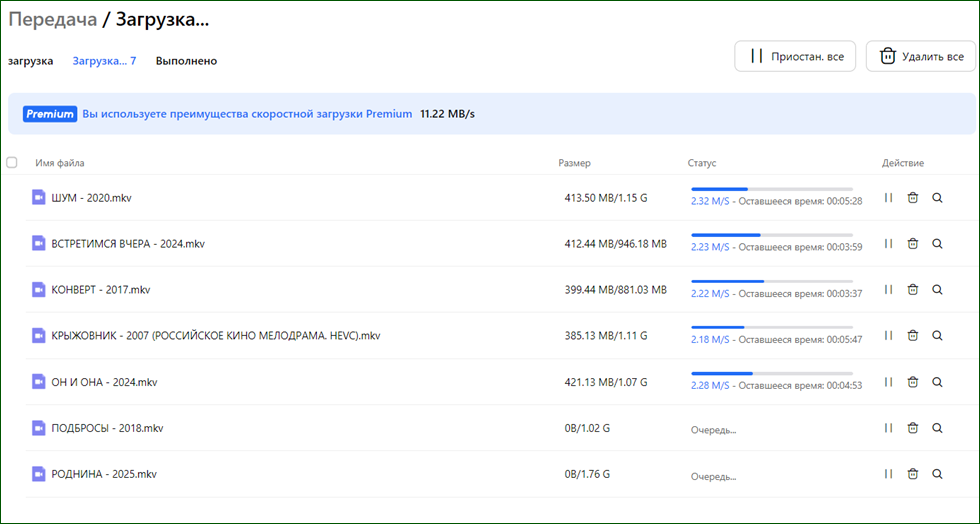The height and width of the screenshot is (524, 980).
Task: Delete the ВСТРЕТИМСЯ ВЧЕРА - 2024.mkv task
Action: click(x=912, y=244)
